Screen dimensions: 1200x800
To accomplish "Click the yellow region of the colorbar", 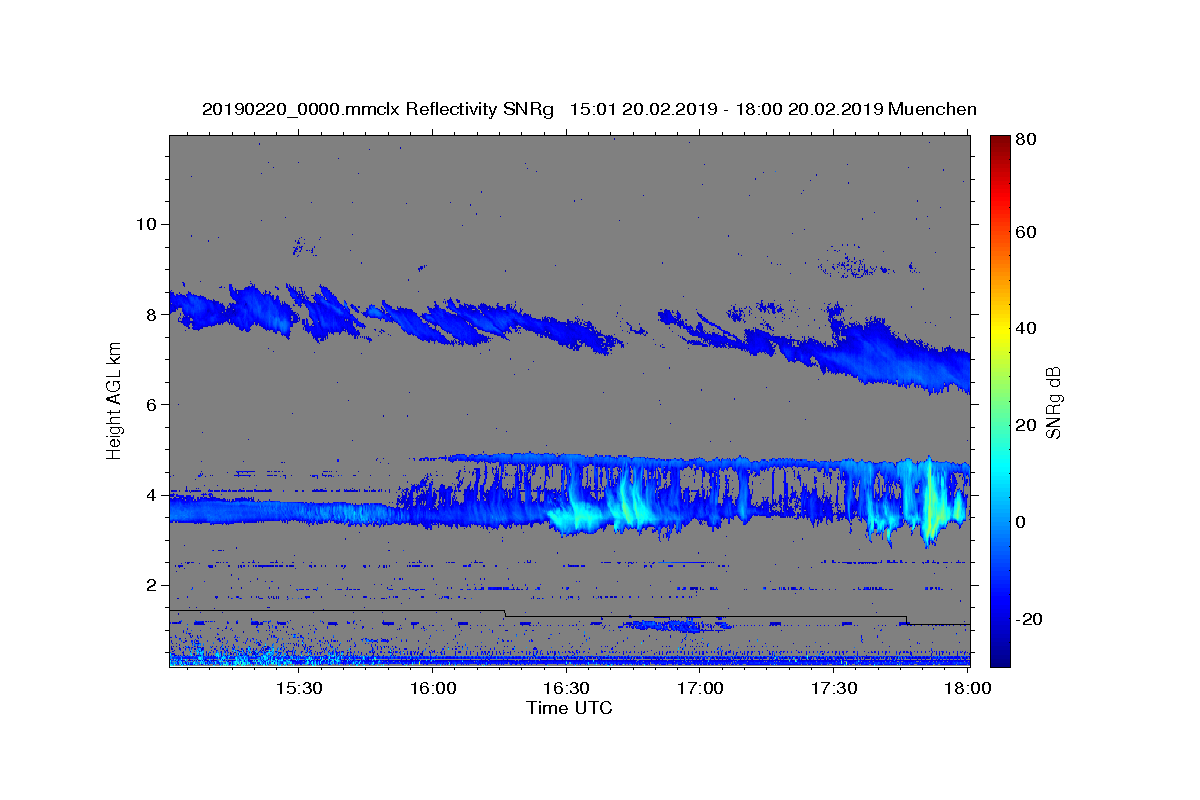I will tap(1000, 330).
